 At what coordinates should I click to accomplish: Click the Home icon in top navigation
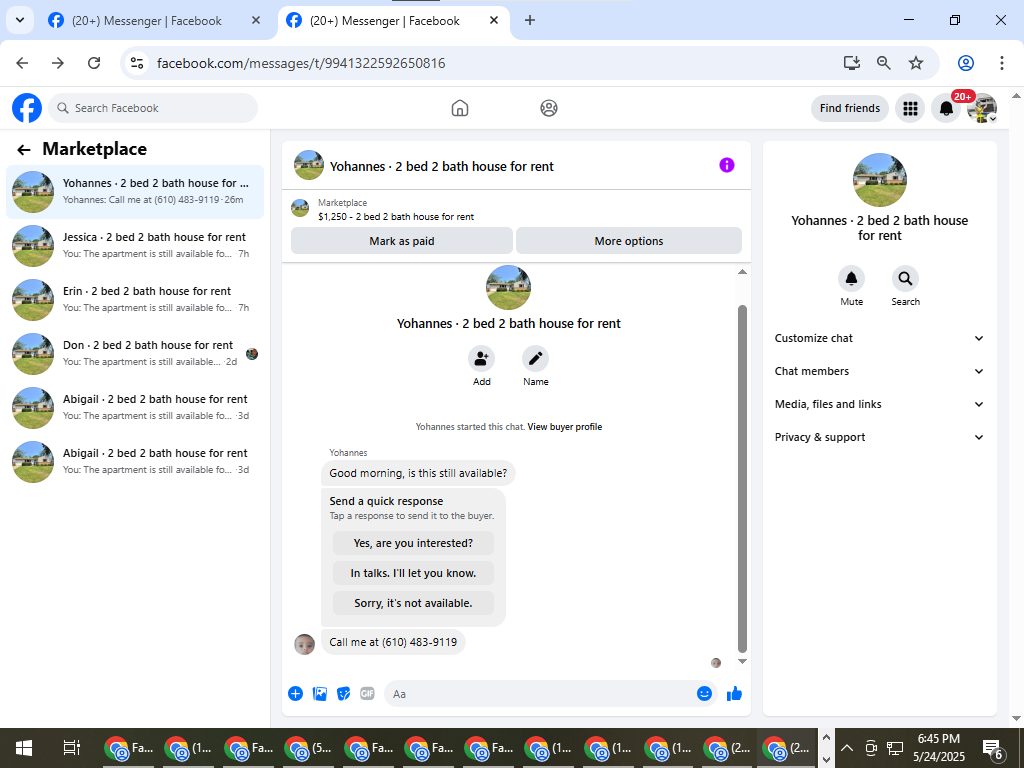460,108
